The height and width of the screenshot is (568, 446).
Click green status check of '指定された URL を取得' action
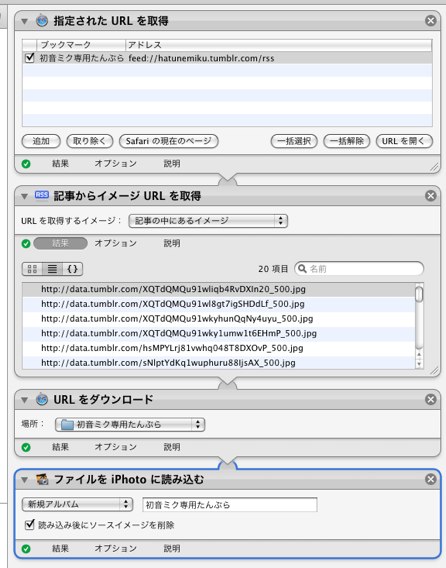[x=26, y=164]
